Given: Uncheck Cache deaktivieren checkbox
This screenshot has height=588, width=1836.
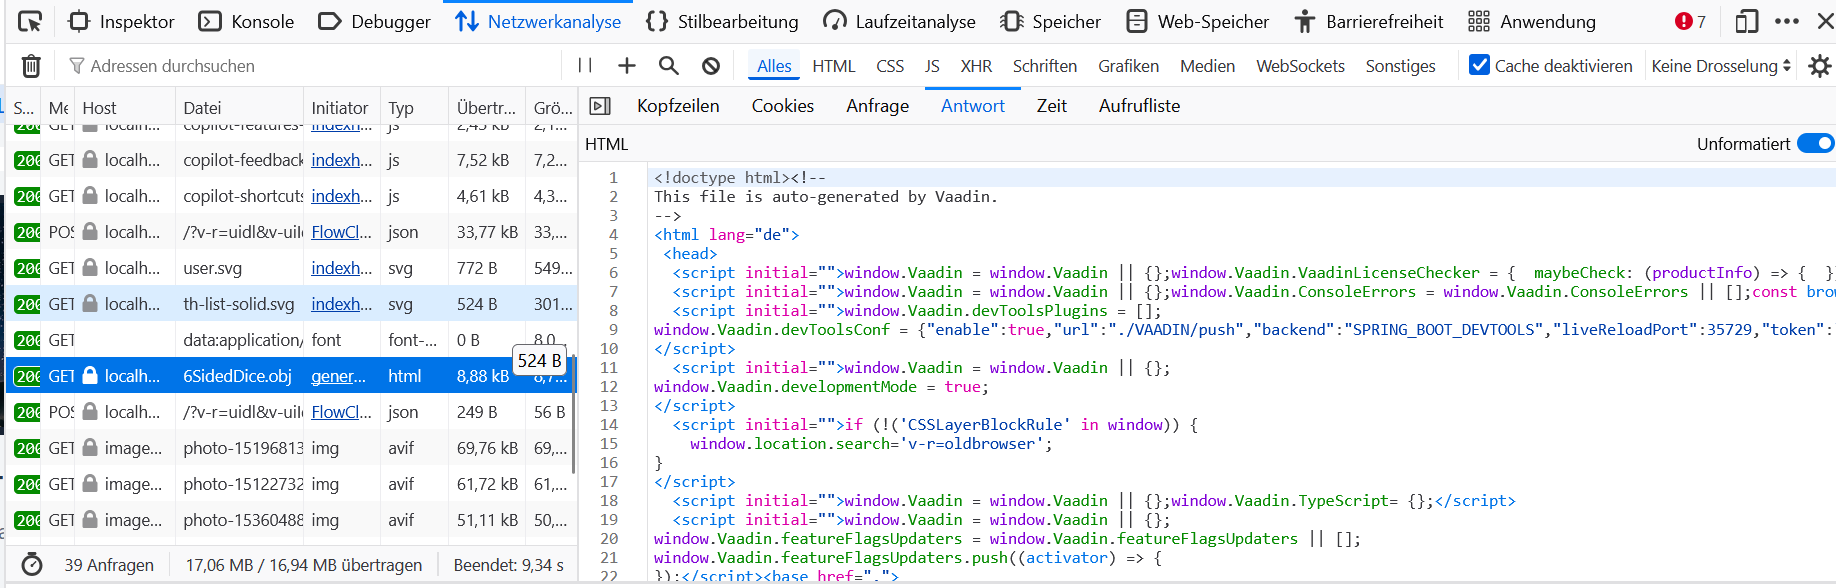Looking at the screenshot, I should (x=1479, y=65).
